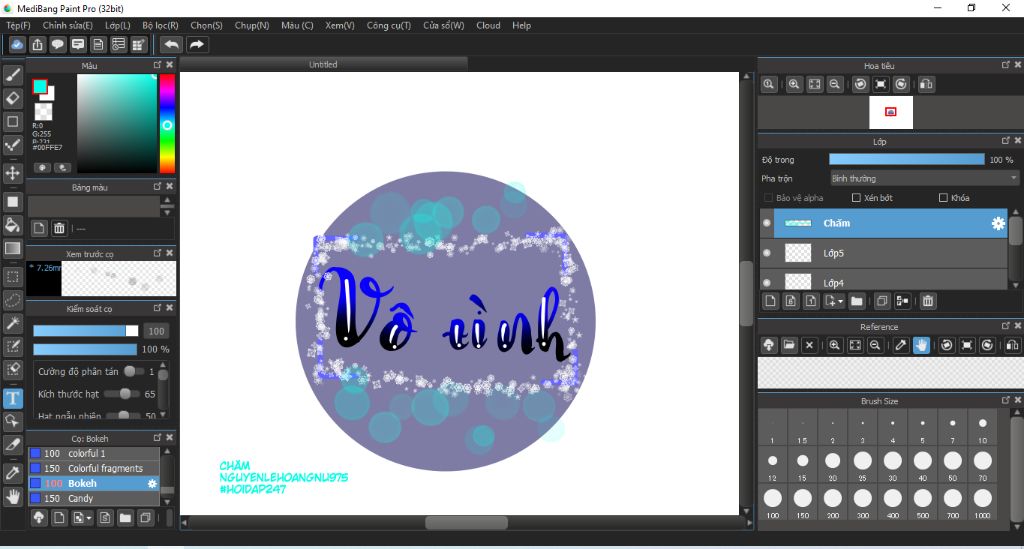This screenshot has height=549, width=1024.
Task: Select the Eraser tool
Action: (12, 98)
